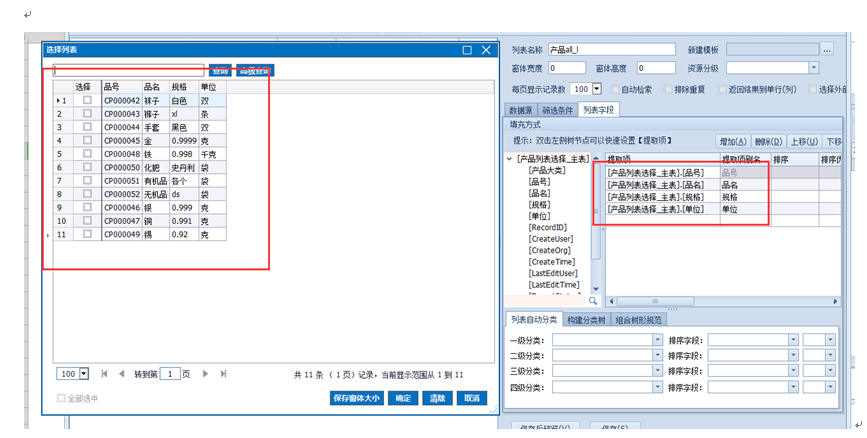Tick the checkbox for row CP000050
The height and width of the screenshot is (438, 867).
tap(87, 167)
